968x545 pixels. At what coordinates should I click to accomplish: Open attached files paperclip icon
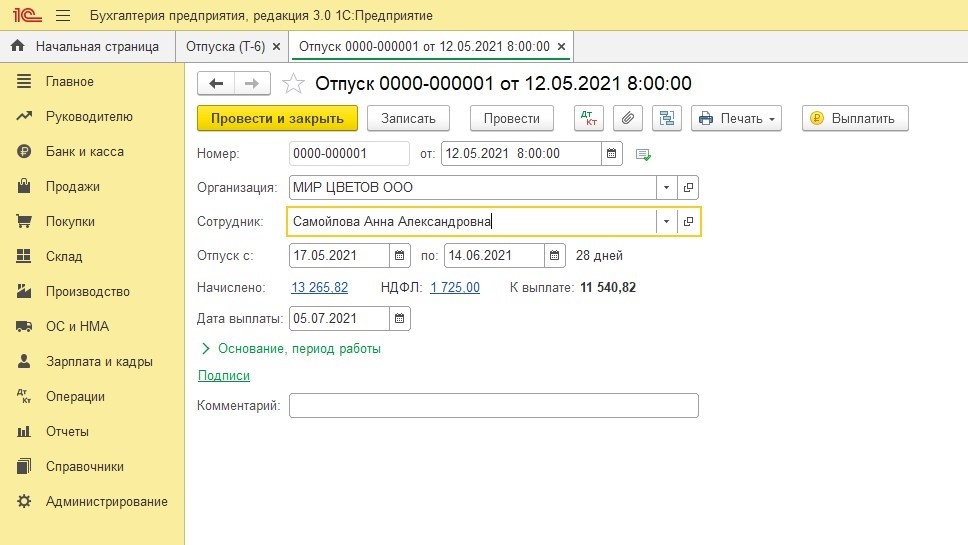628,119
